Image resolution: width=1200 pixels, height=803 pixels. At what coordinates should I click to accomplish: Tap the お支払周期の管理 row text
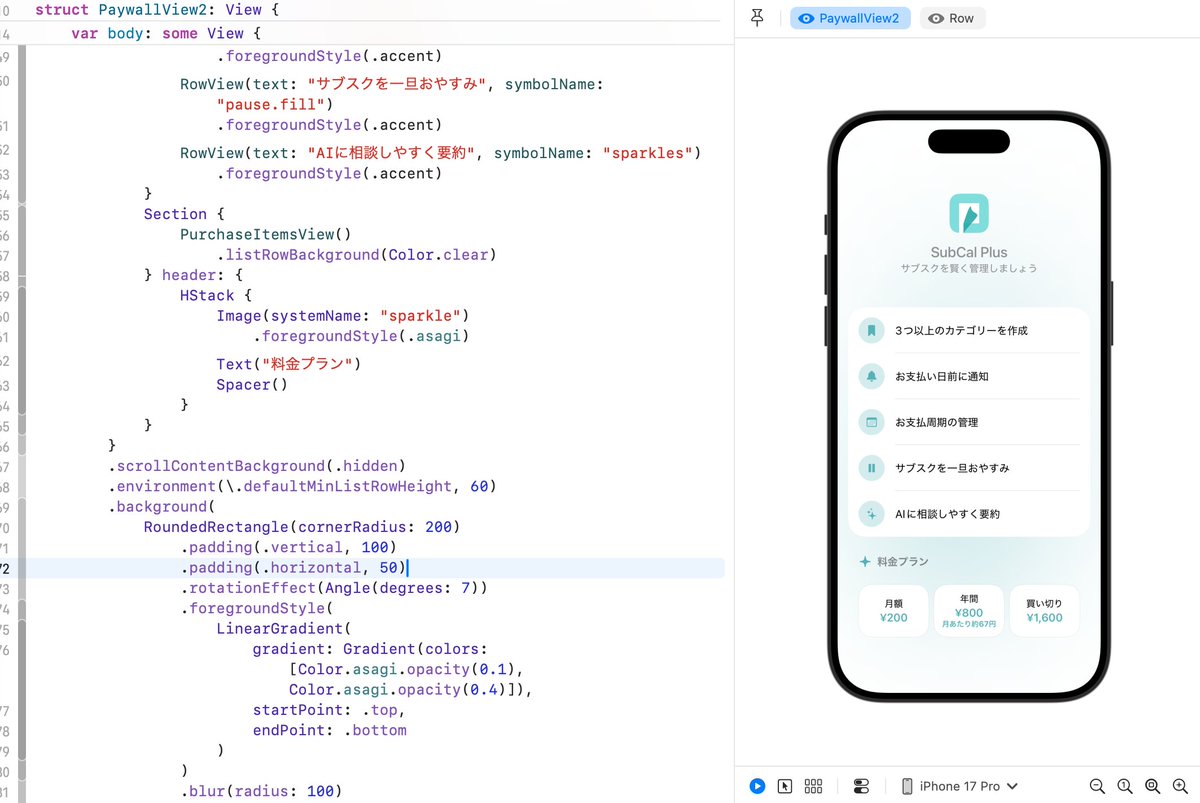pos(936,422)
